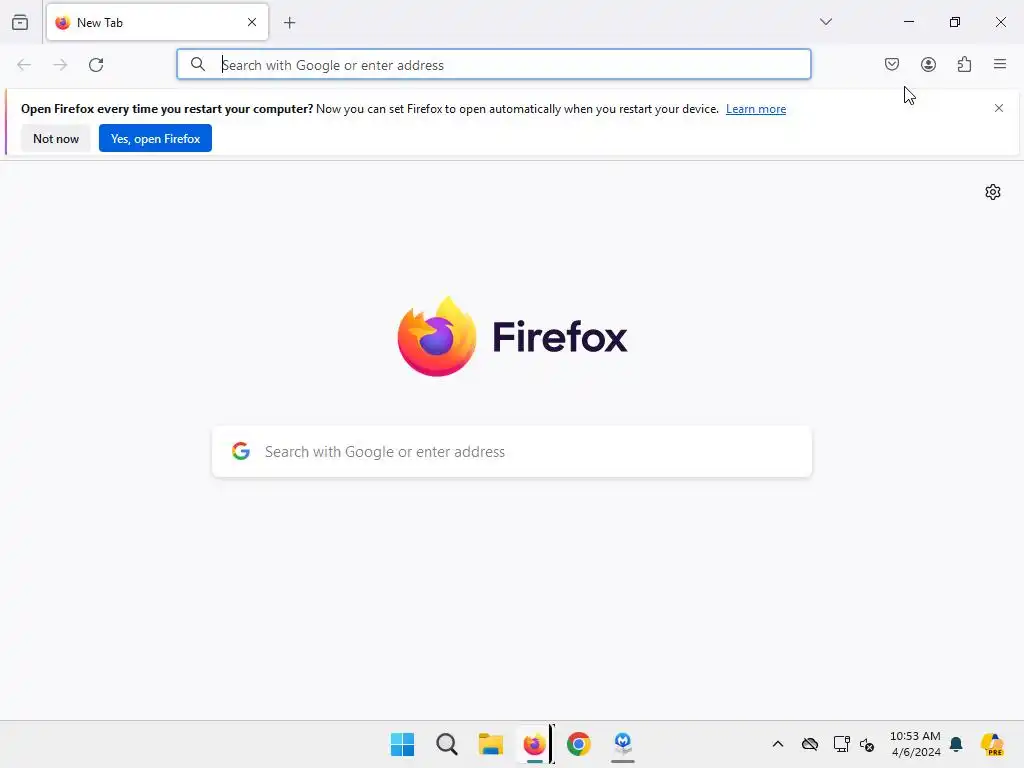The width and height of the screenshot is (1024, 768).
Task: Select the New Tab tab
Action: click(157, 22)
